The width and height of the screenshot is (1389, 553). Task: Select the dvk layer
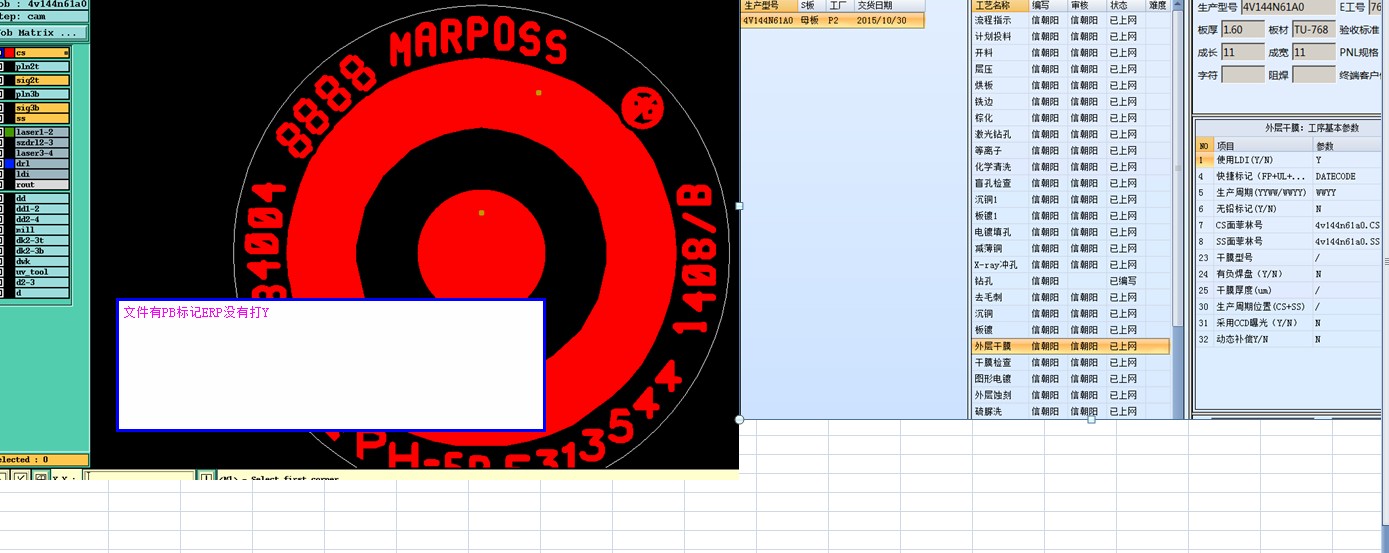click(41, 261)
